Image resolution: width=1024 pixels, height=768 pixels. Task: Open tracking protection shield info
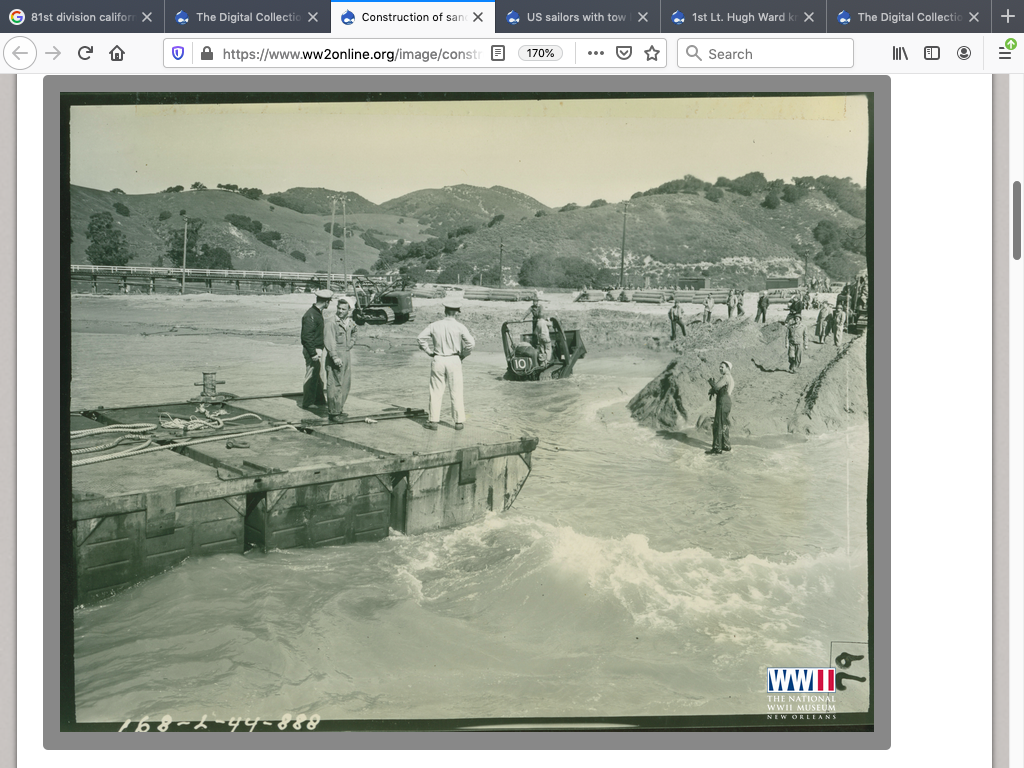tap(179, 53)
